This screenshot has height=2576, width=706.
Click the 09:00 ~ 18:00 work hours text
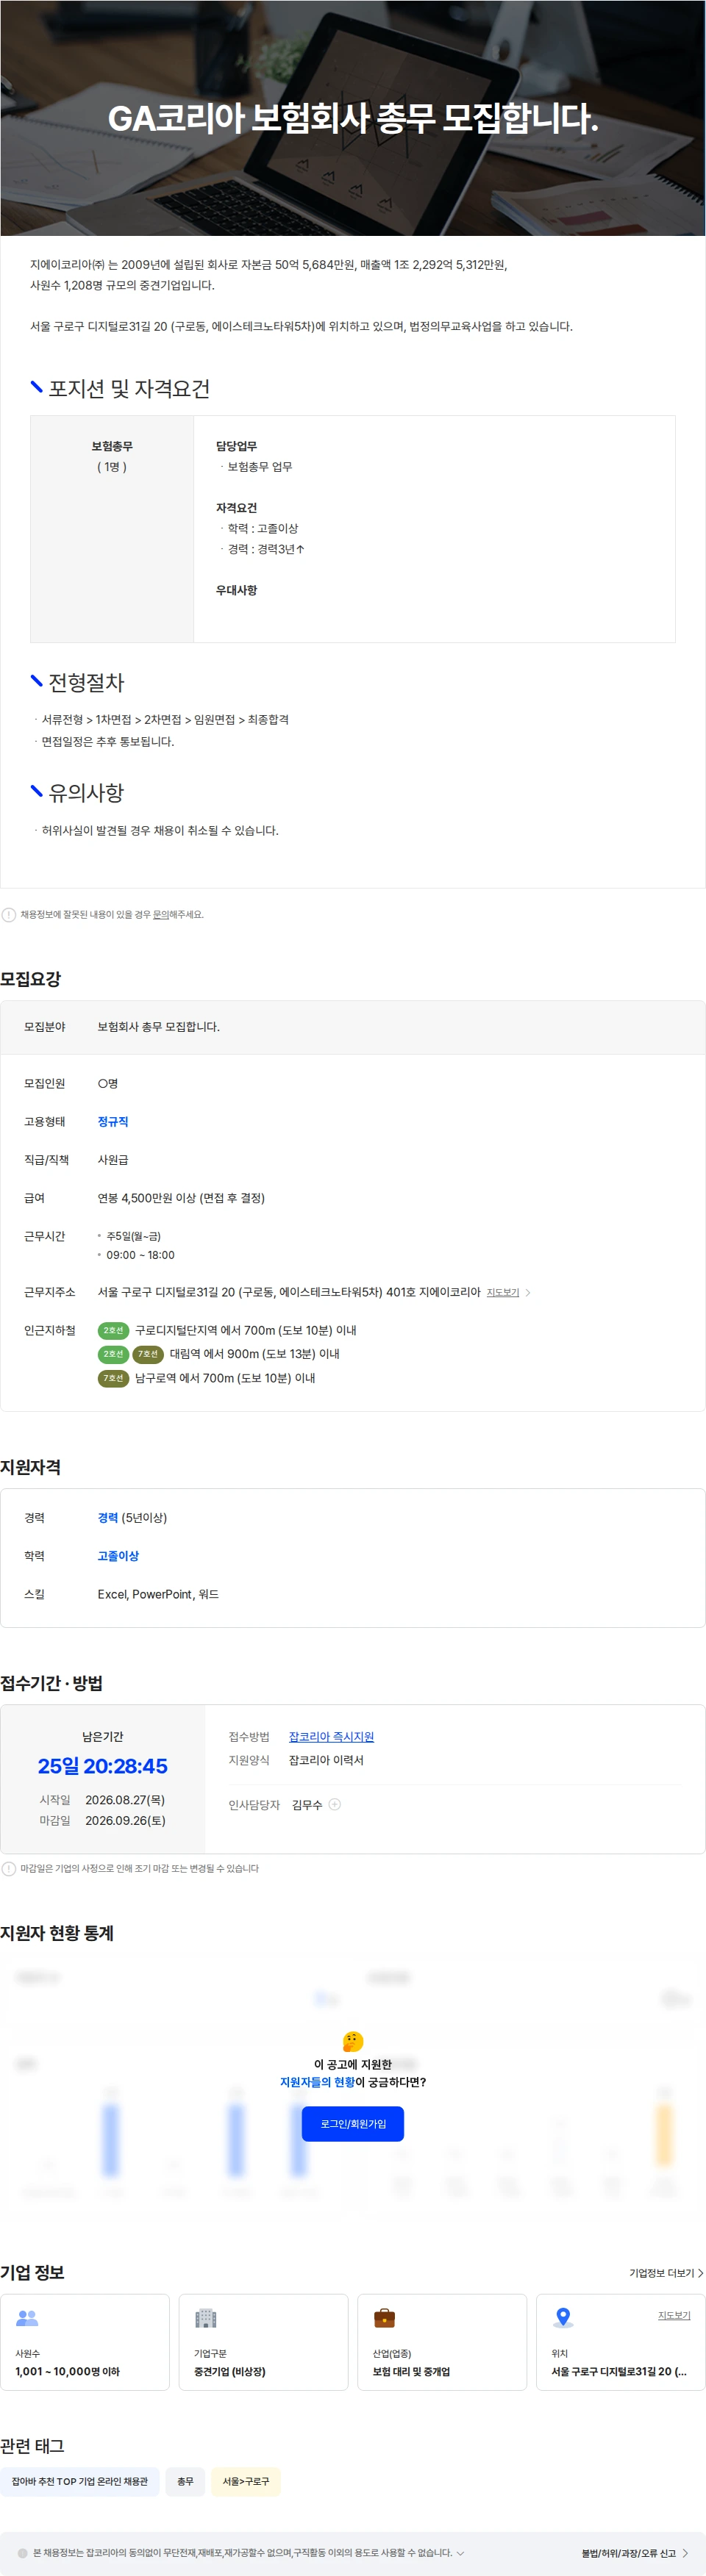pos(140,1255)
